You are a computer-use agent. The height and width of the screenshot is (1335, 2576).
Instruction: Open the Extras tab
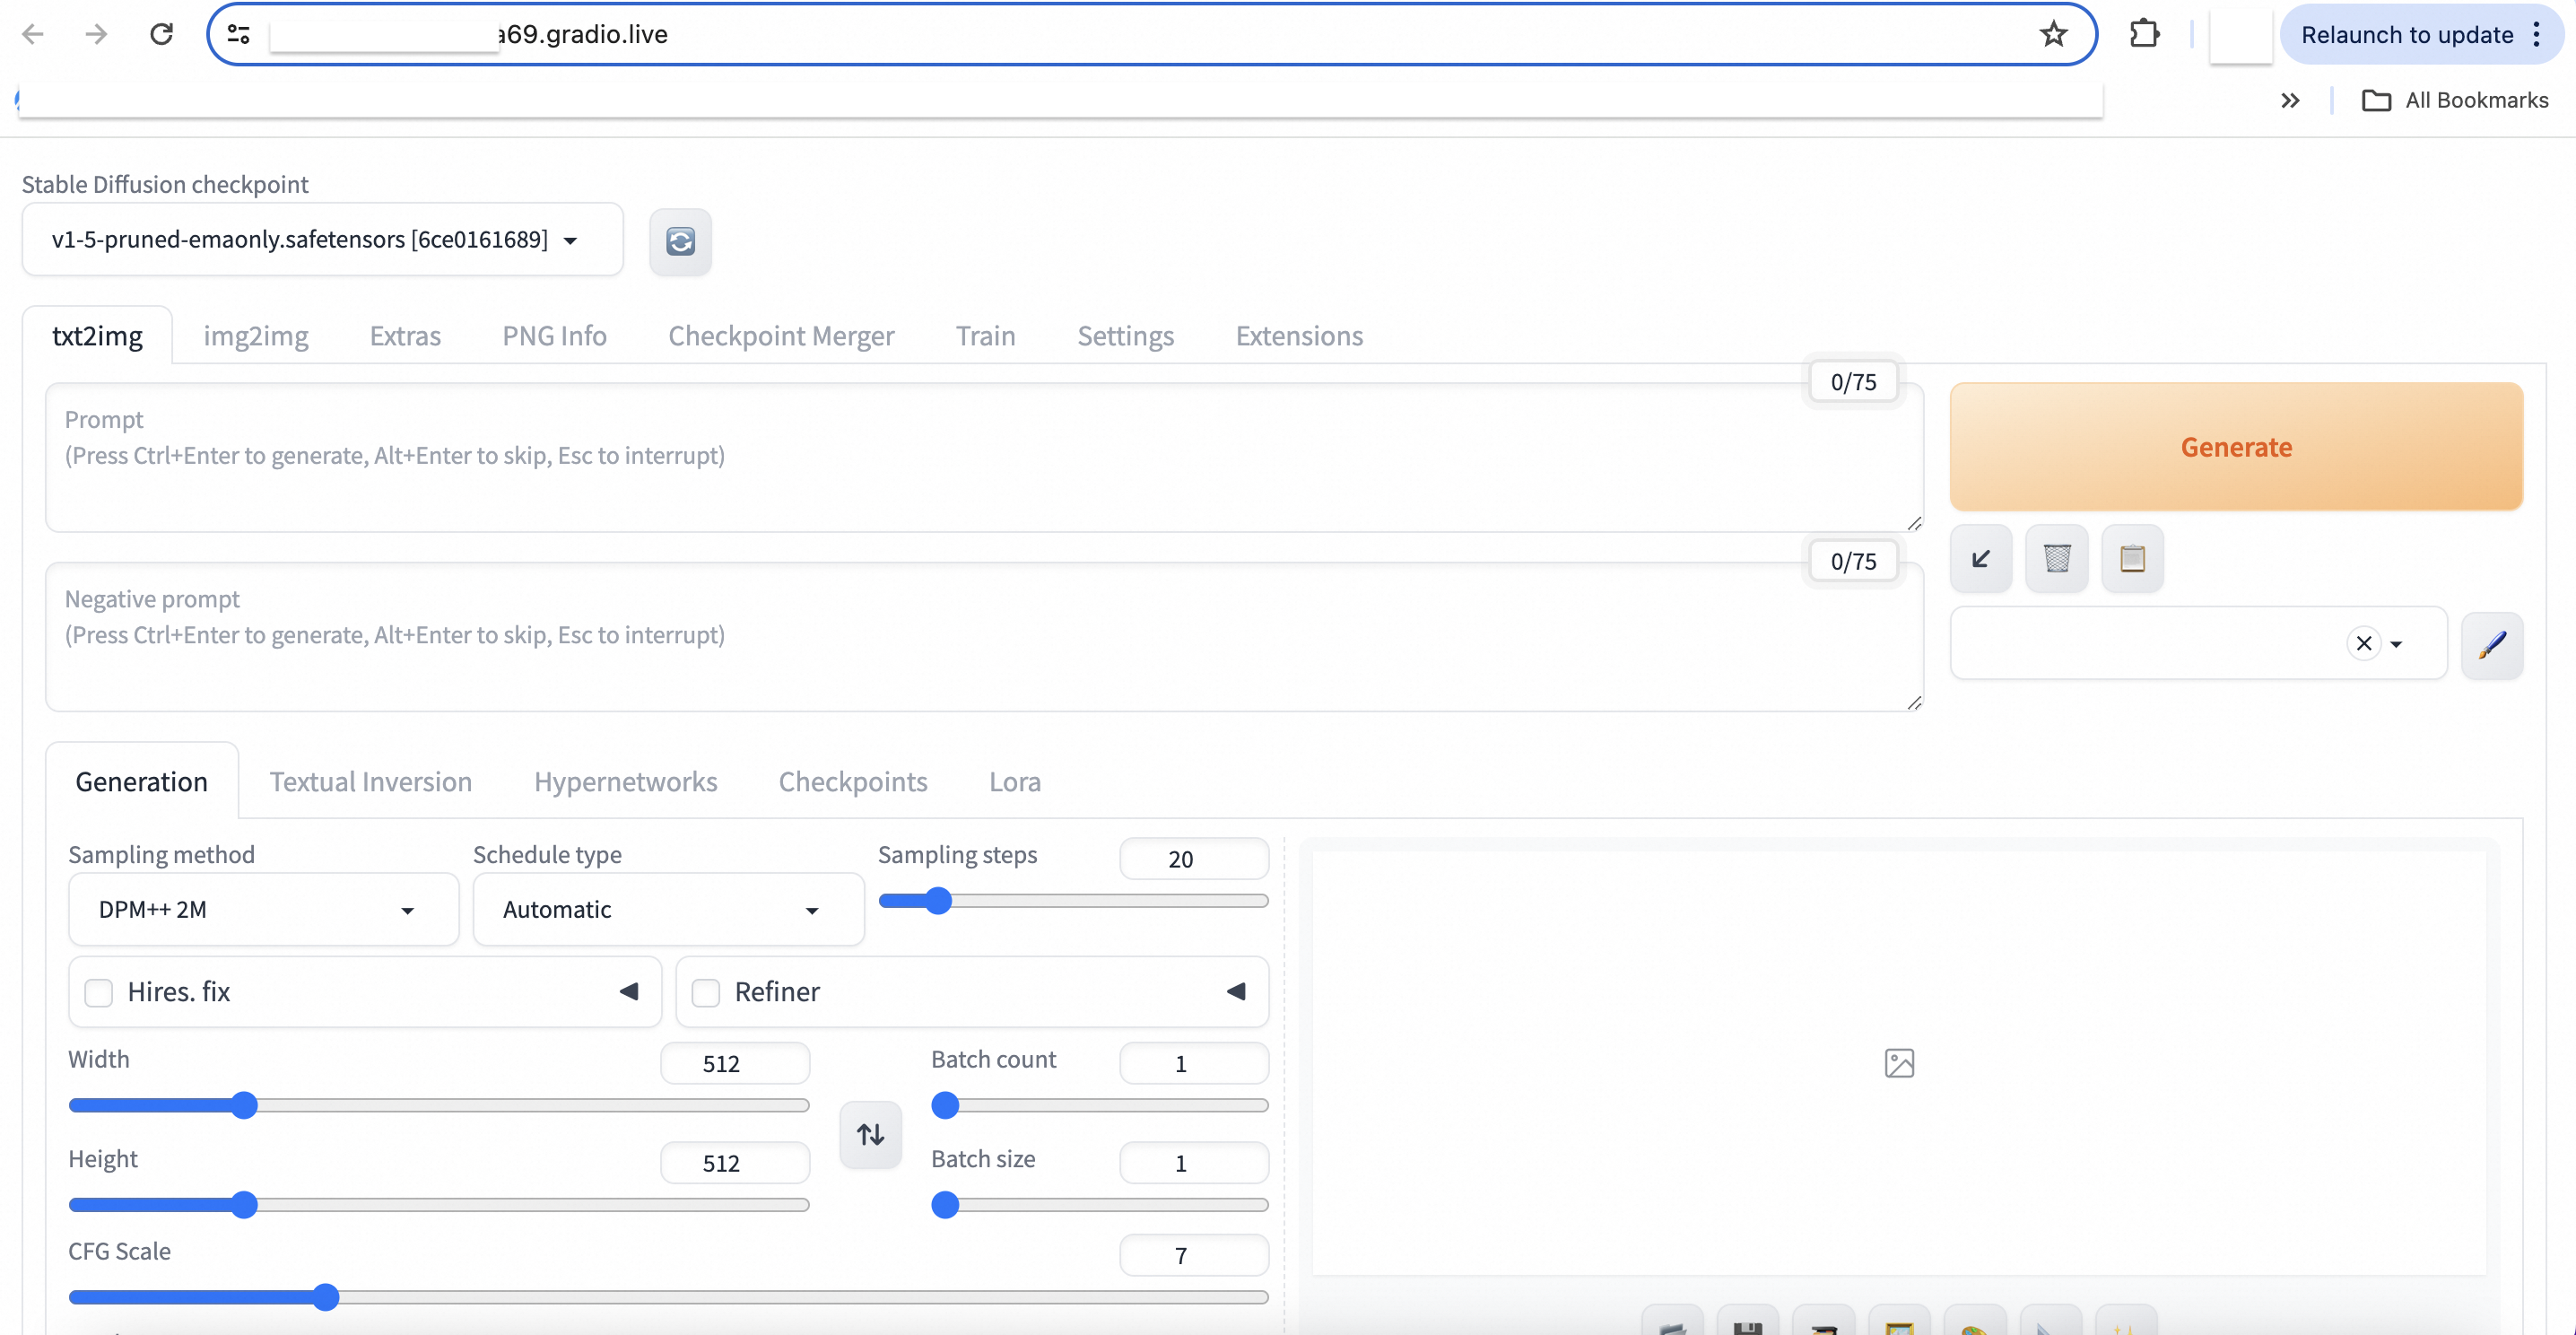coord(405,336)
